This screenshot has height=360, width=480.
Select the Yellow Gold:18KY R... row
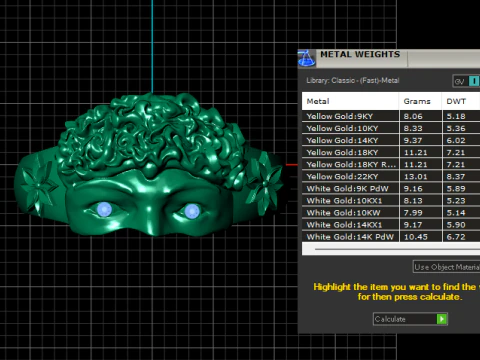pos(391,164)
